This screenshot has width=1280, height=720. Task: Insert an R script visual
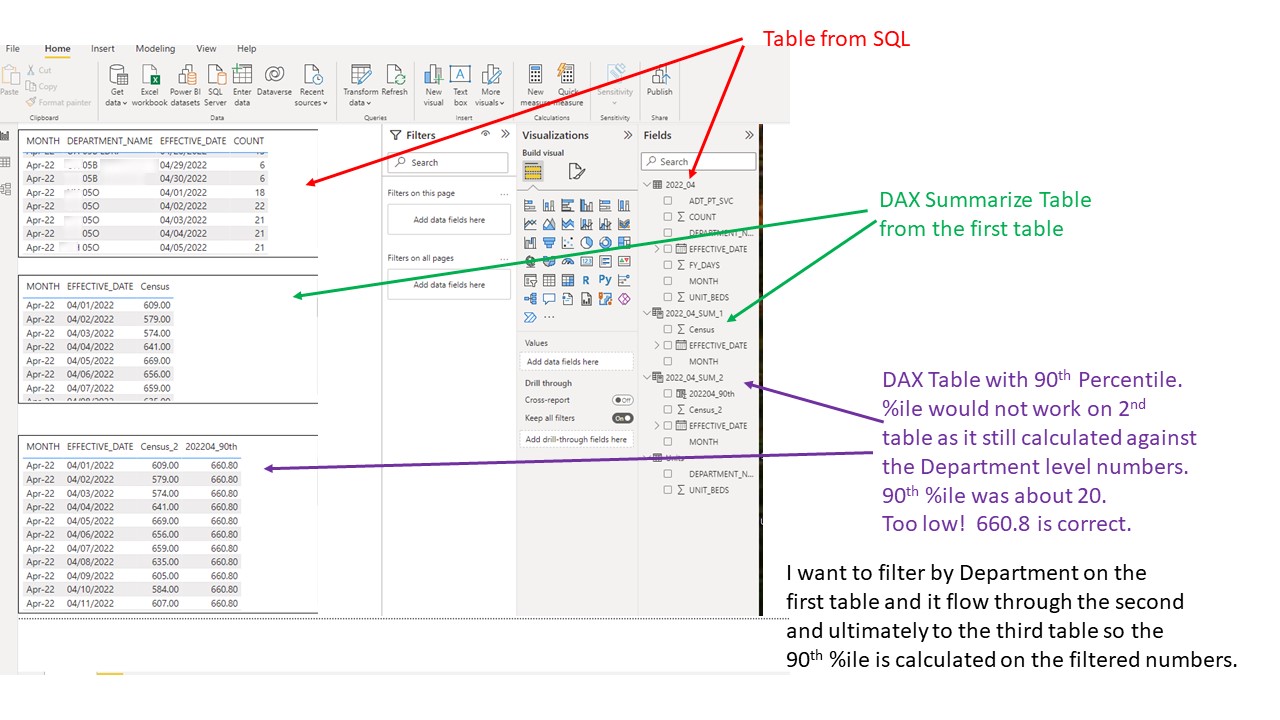(x=586, y=280)
